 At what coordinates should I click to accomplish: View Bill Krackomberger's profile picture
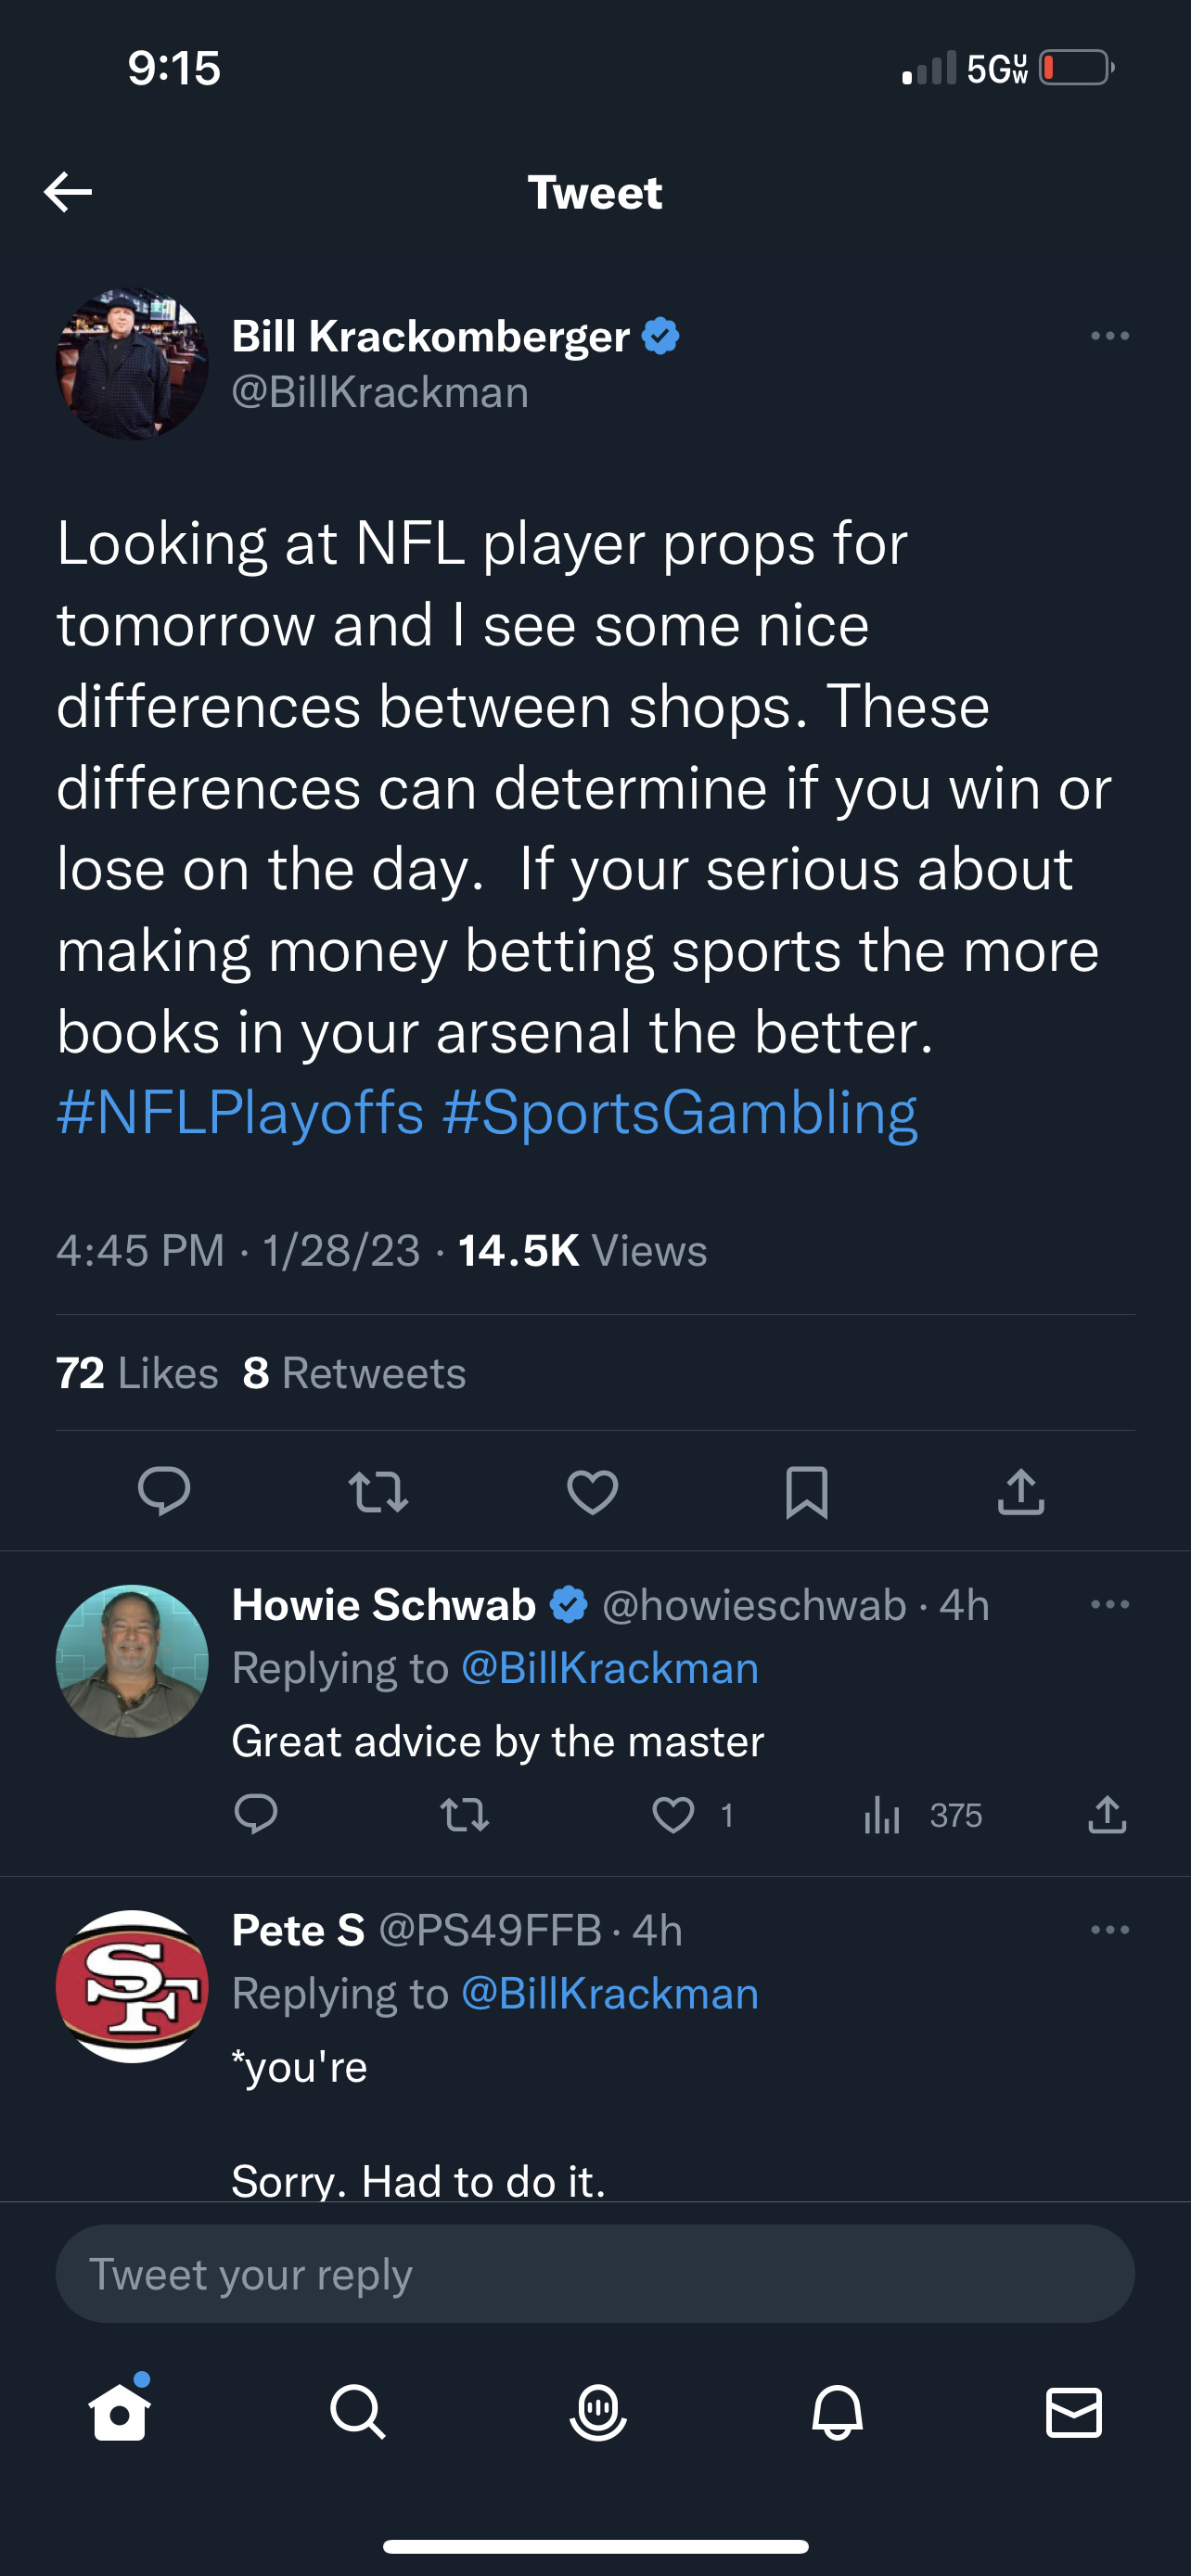tap(132, 364)
